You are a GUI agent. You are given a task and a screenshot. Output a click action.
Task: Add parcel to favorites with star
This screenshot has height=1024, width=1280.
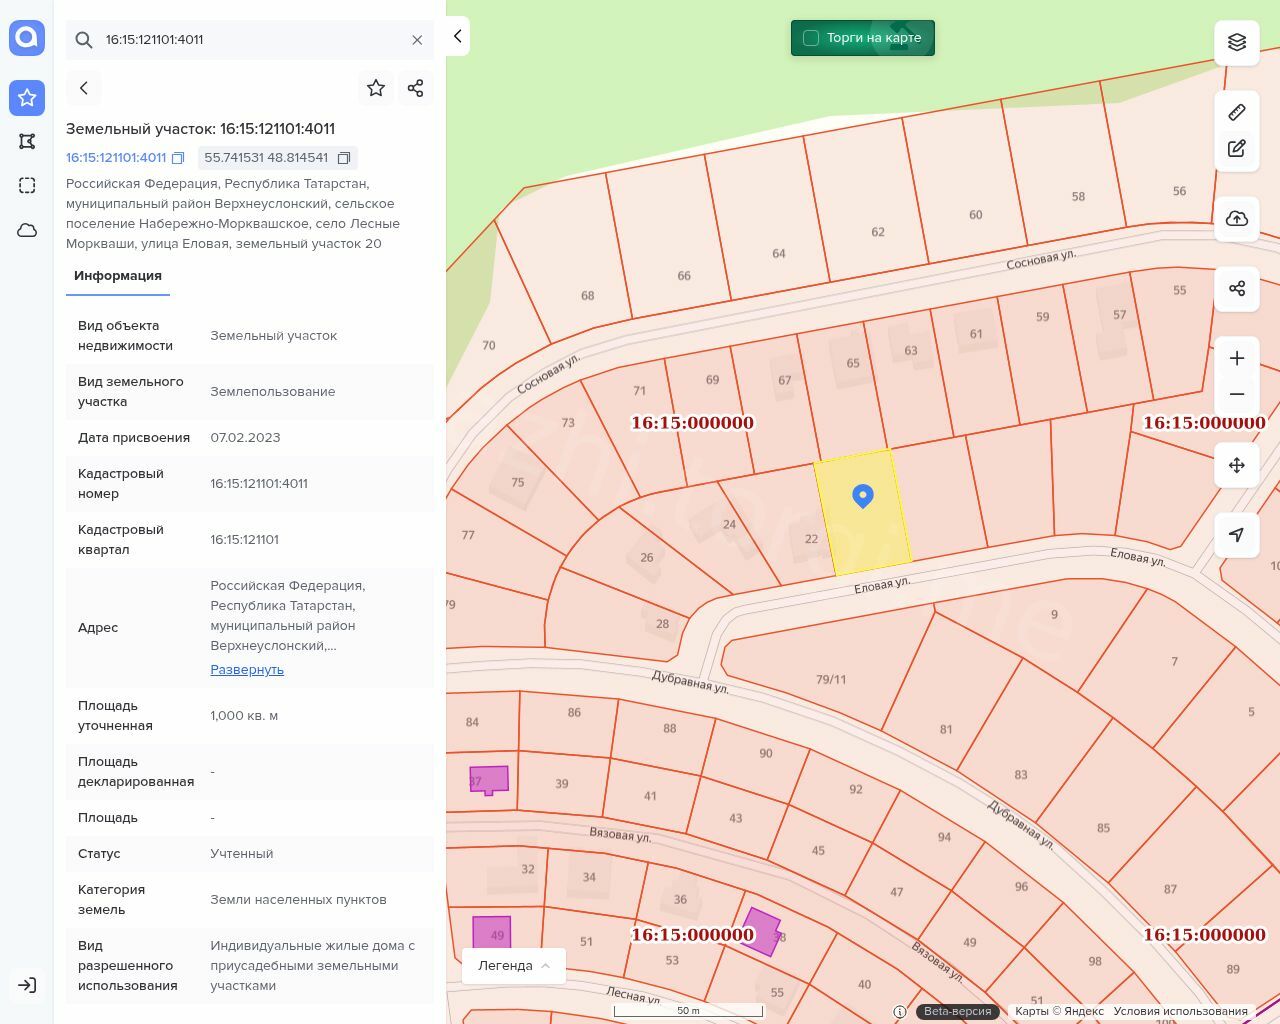[x=376, y=88]
